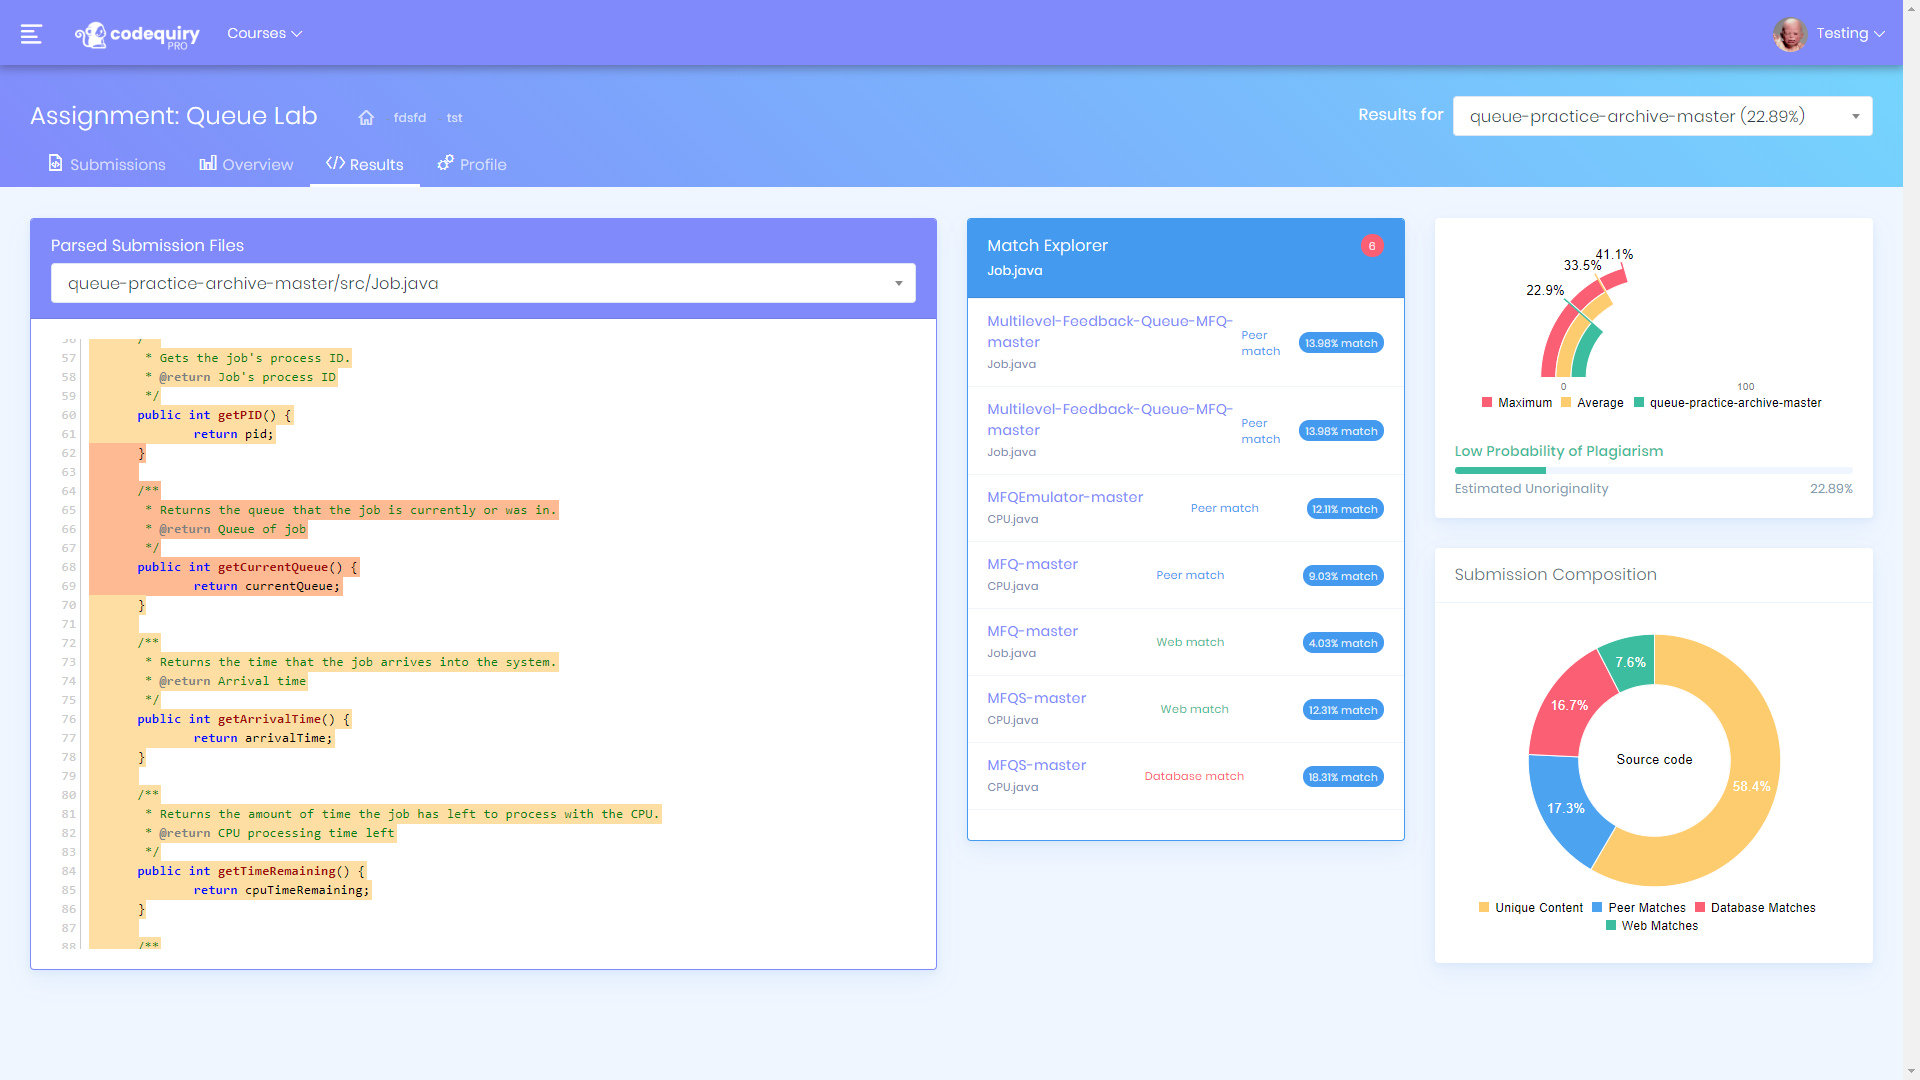The height and width of the screenshot is (1080, 1920).
Task: Click the home breadcrumb icon
Action: point(366,117)
